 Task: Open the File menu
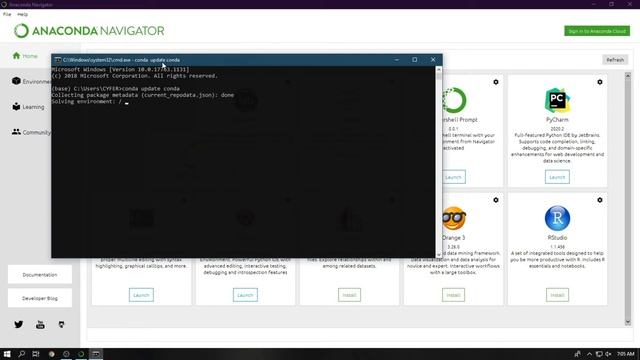pyautogui.click(x=7, y=14)
